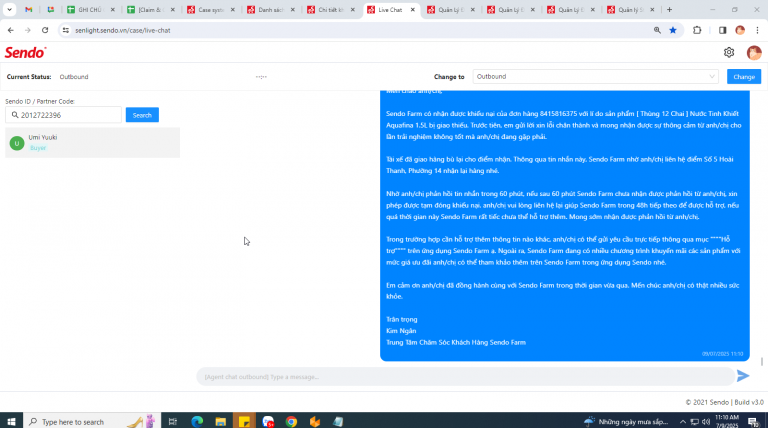Toggle the Chrome side panel icon
The width and height of the screenshot is (768, 428).
click(x=722, y=30)
